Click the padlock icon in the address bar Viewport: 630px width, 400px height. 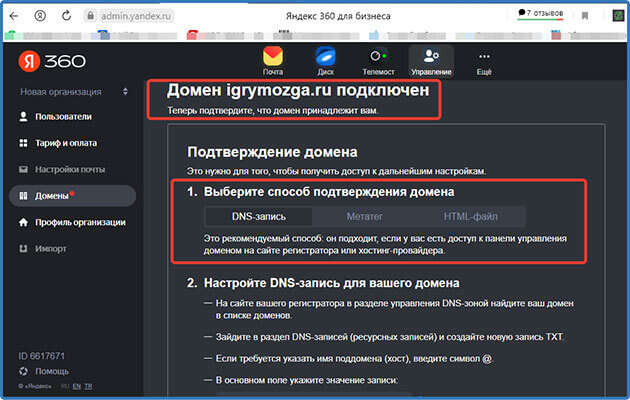tap(90, 16)
